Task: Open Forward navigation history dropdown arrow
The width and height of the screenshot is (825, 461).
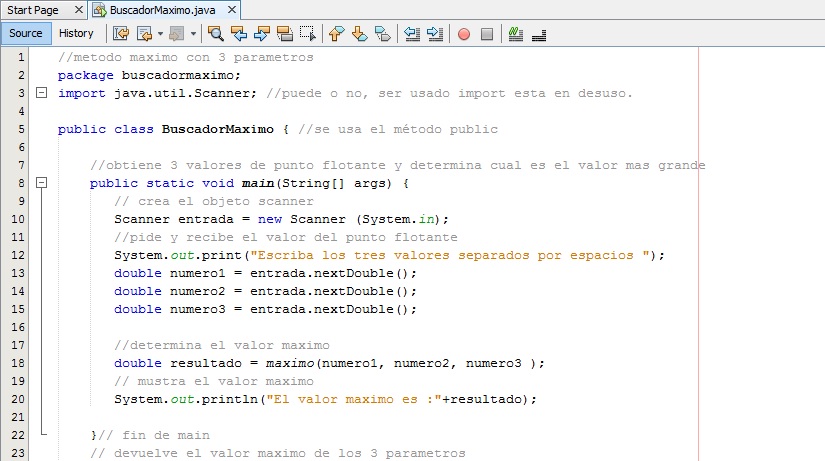Action: tap(194, 34)
